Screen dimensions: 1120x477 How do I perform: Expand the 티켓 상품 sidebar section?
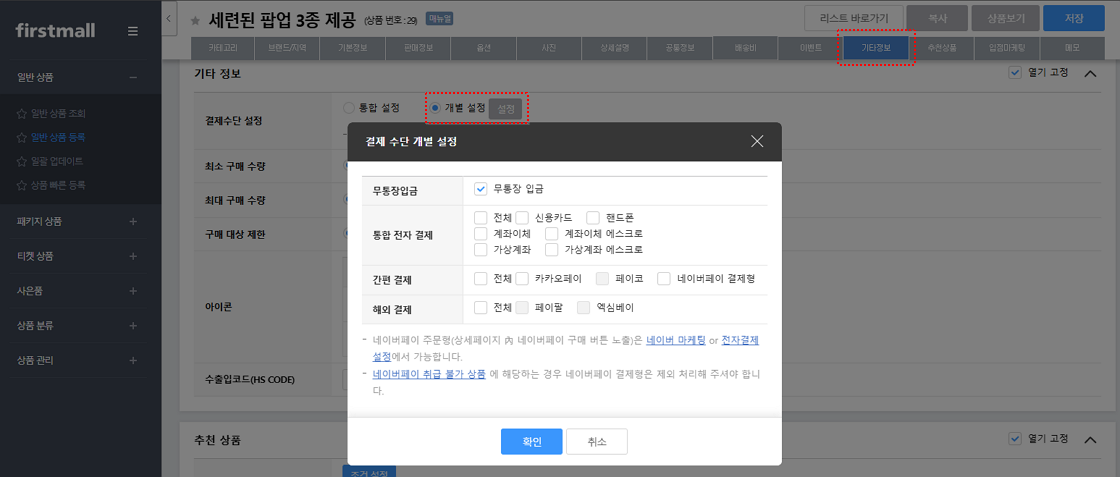coord(133,256)
